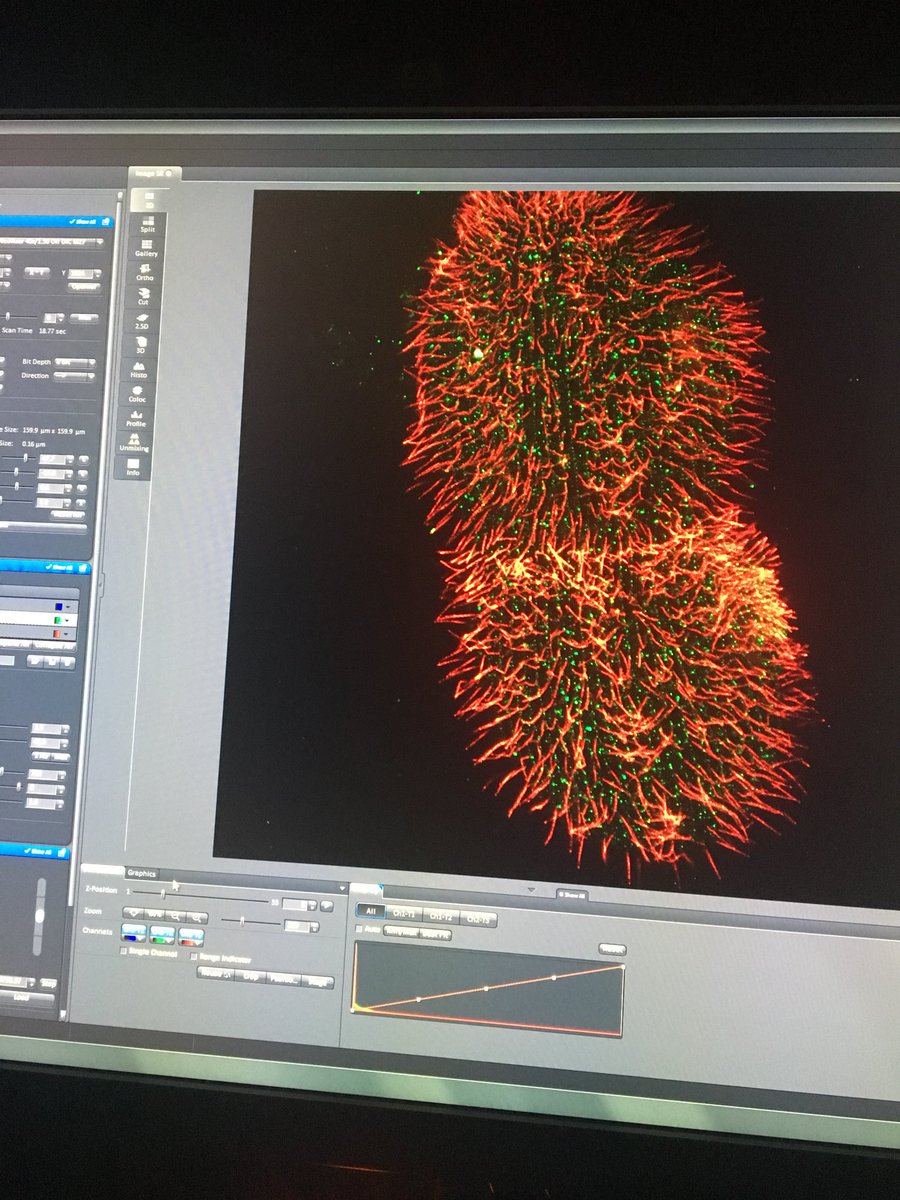900x1200 pixels.
Task: Select the All channels tab
Action: 370,911
